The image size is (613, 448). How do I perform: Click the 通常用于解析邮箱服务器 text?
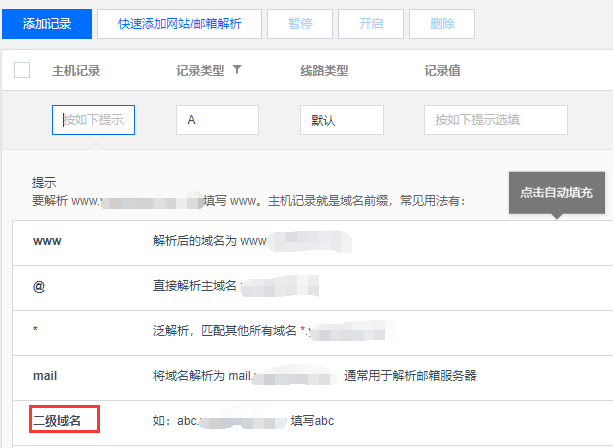(x=410, y=376)
